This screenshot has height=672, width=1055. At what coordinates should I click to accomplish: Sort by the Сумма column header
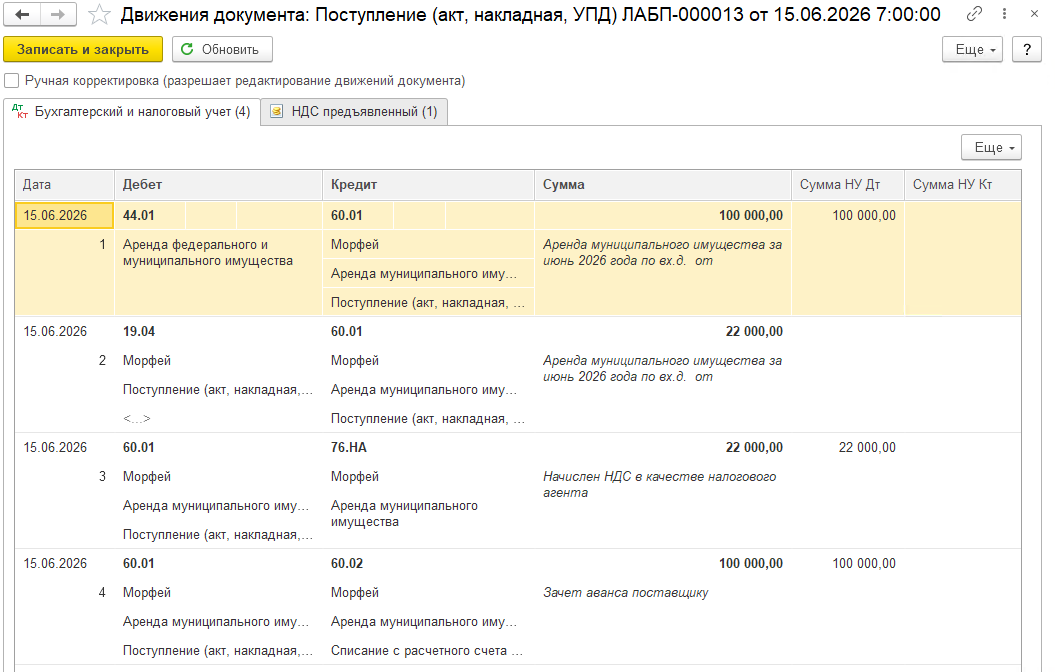(663, 185)
